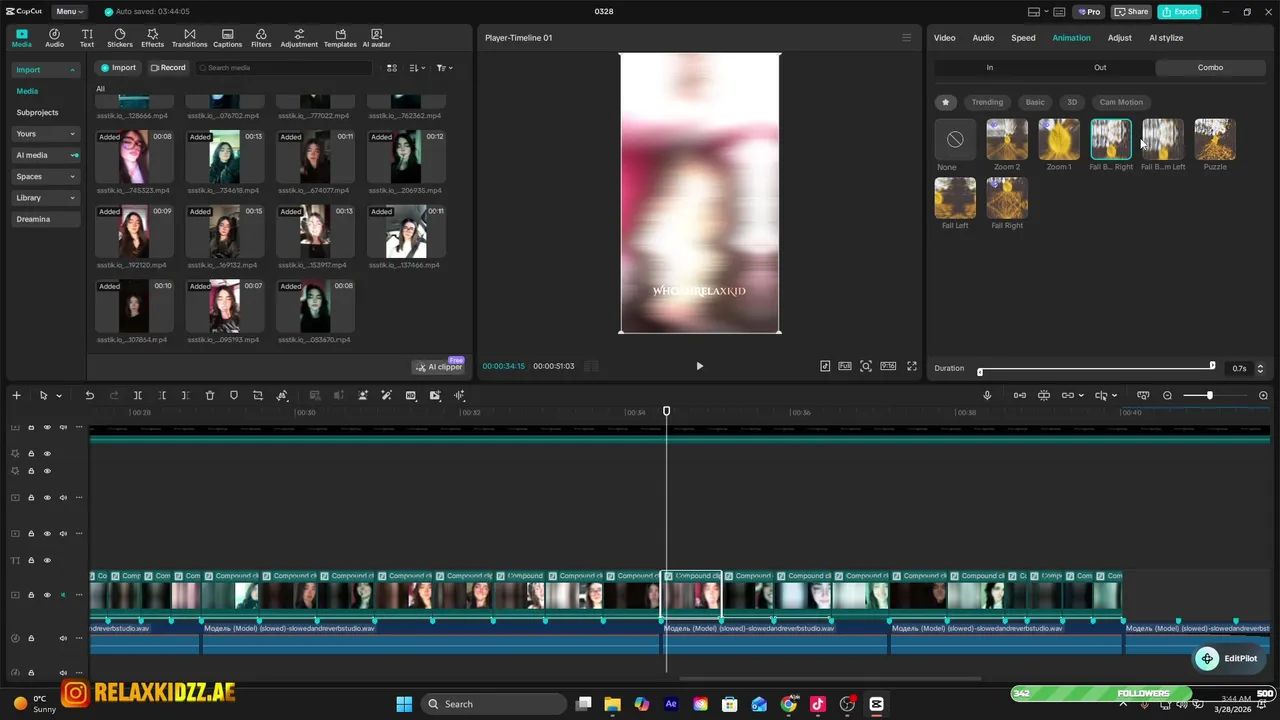Click the animation Duration slider
Image resolution: width=1280 pixels, height=720 pixels.
click(x=1096, y=367)
